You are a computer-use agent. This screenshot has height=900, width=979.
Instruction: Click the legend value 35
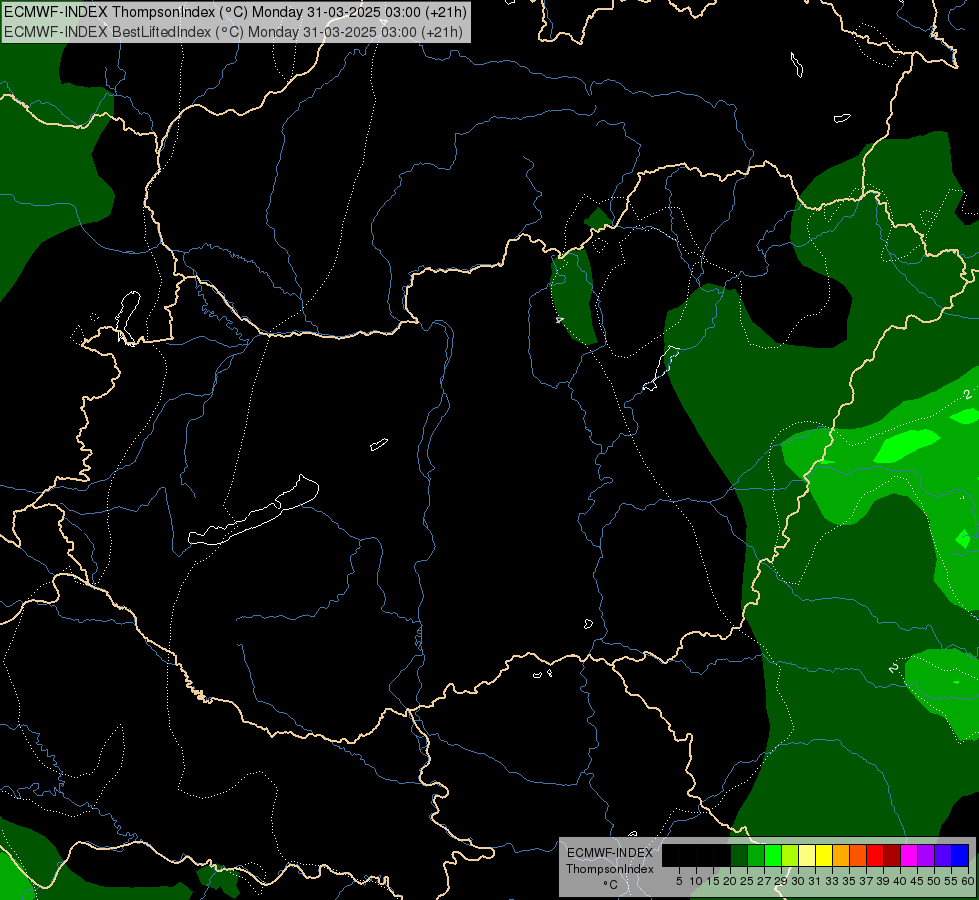849,881
